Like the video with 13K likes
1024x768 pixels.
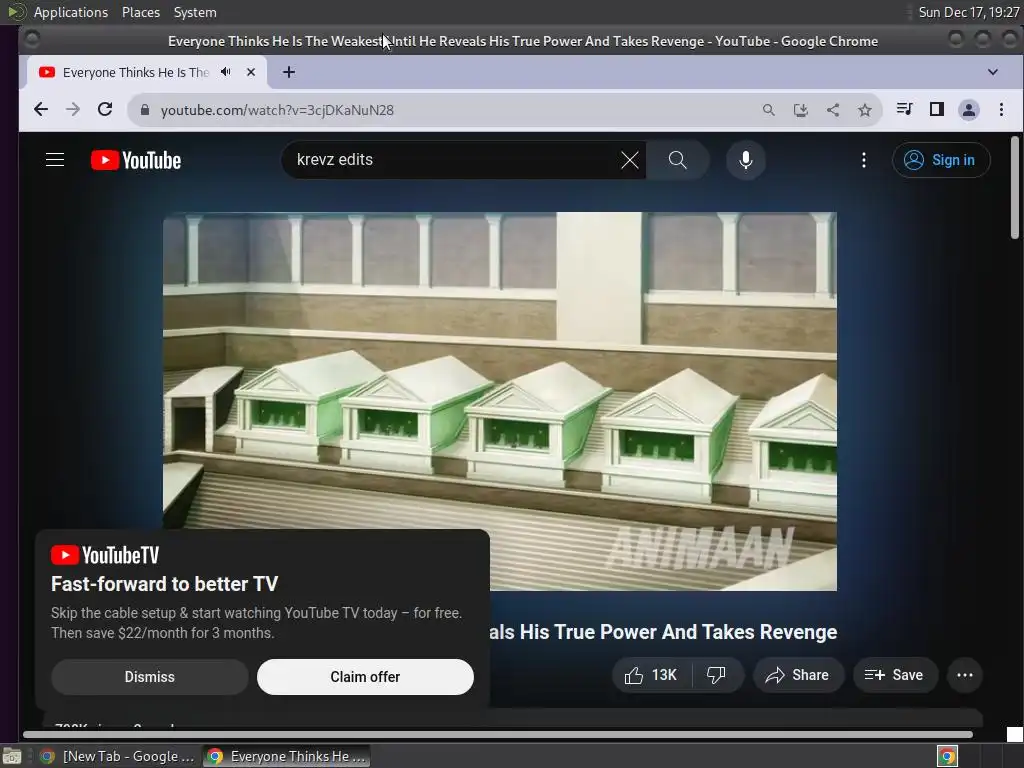coord(651,675)
